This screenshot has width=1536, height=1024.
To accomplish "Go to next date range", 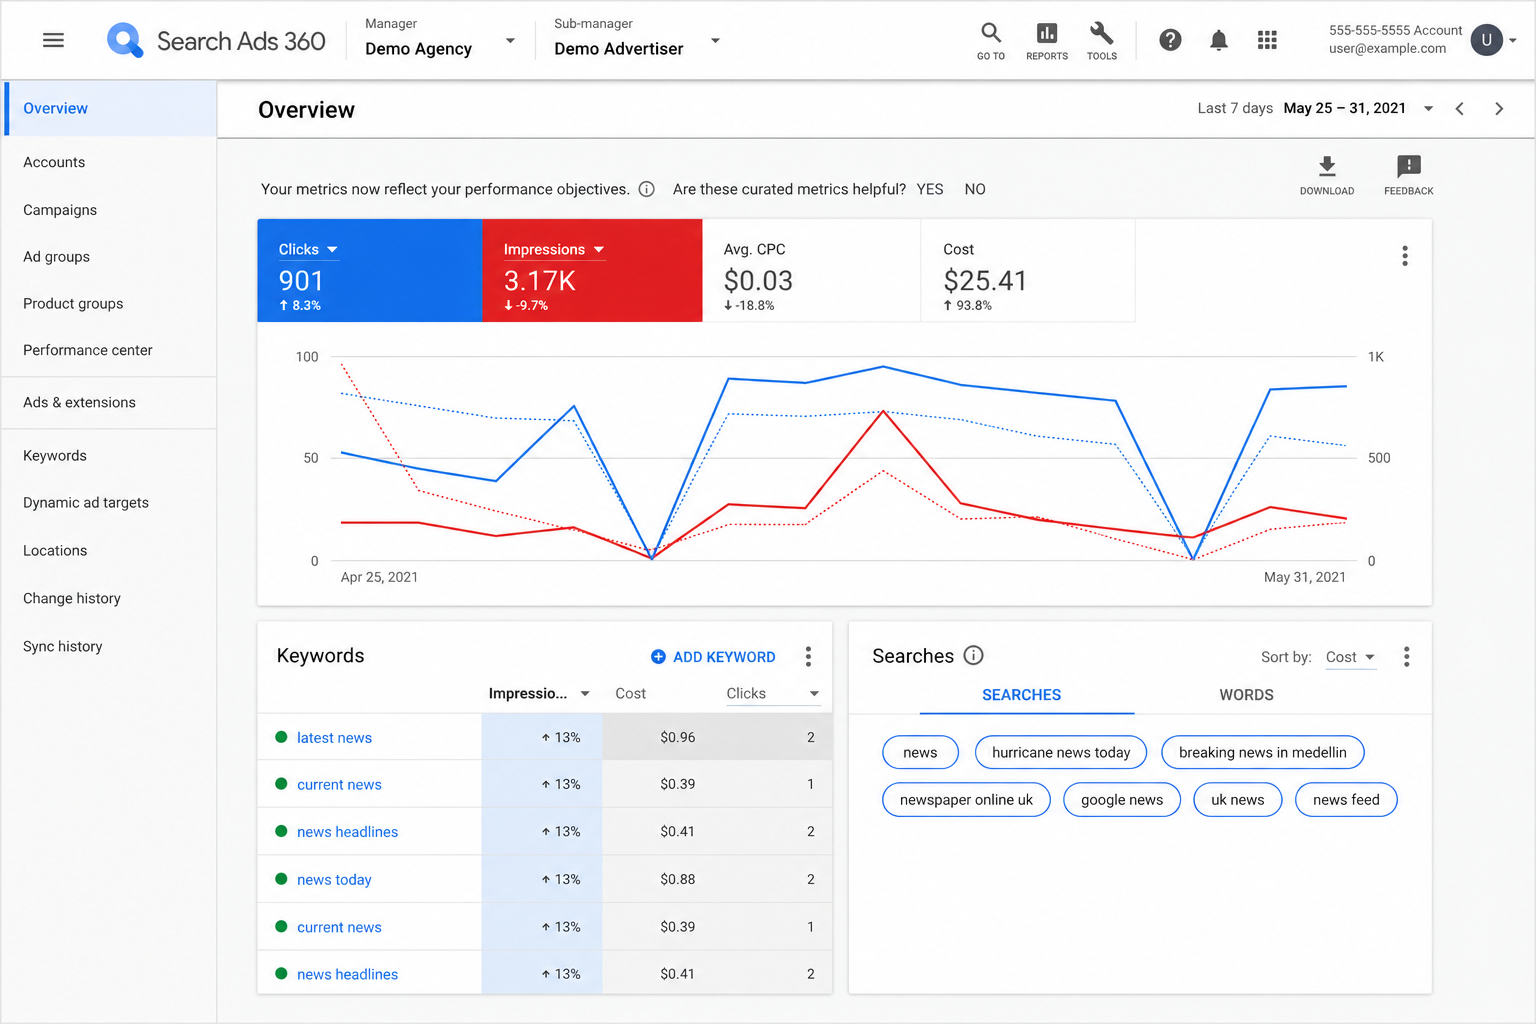I will click(x=1498, y=109).
